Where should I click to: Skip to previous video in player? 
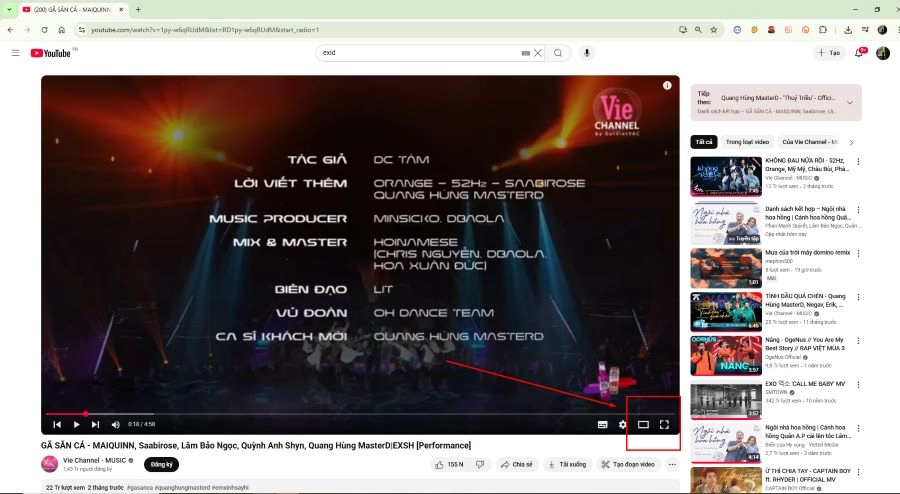[x=57, y=425]
